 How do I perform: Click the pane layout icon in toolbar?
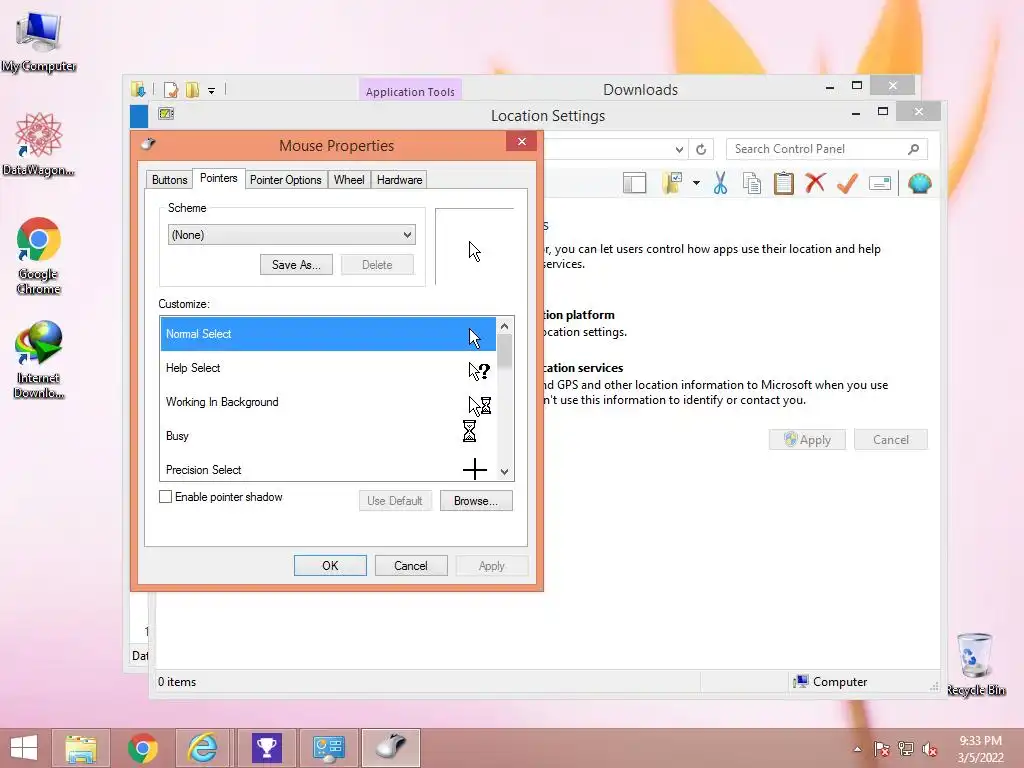[634, 184]
